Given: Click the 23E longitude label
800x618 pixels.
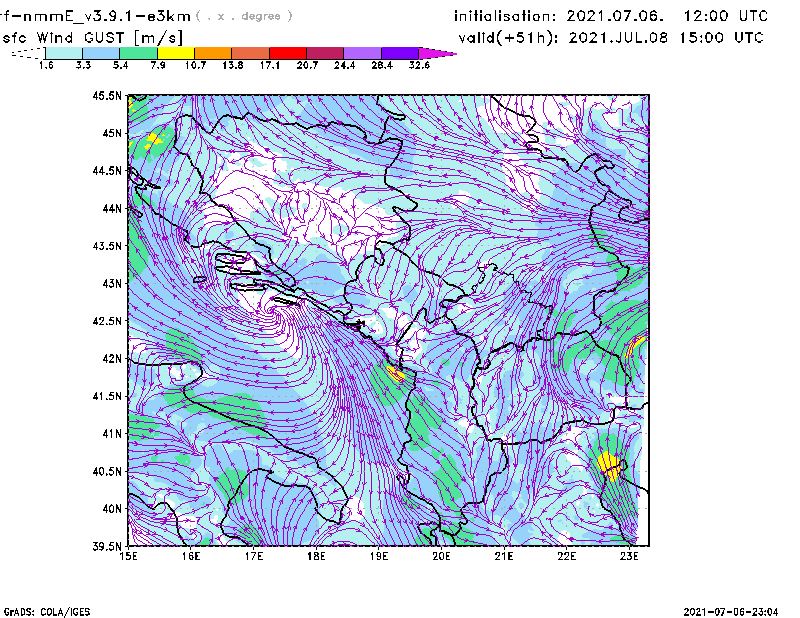Looking at the screenshot, I should pos(629,556).
